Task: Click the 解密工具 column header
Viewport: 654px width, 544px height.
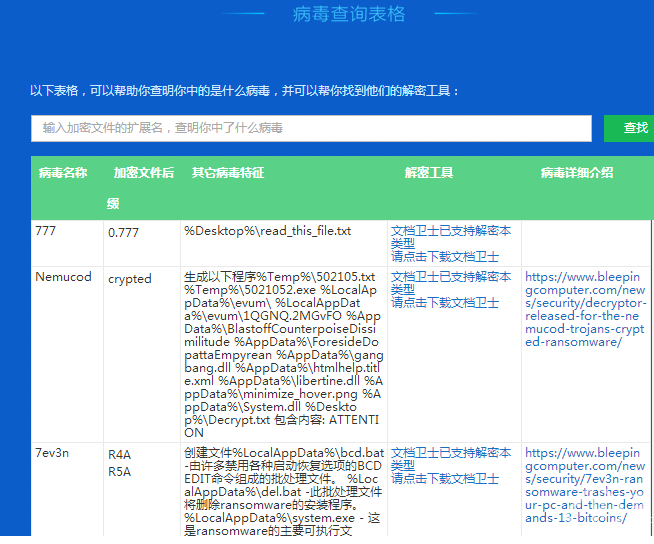Action: pos(429,173)
